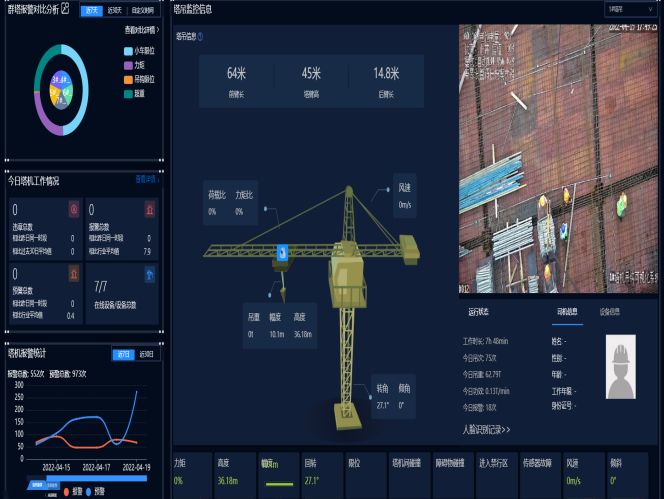664x499 pixels.
Task: Click the orange warning total icon
Action: pos(74,273)
